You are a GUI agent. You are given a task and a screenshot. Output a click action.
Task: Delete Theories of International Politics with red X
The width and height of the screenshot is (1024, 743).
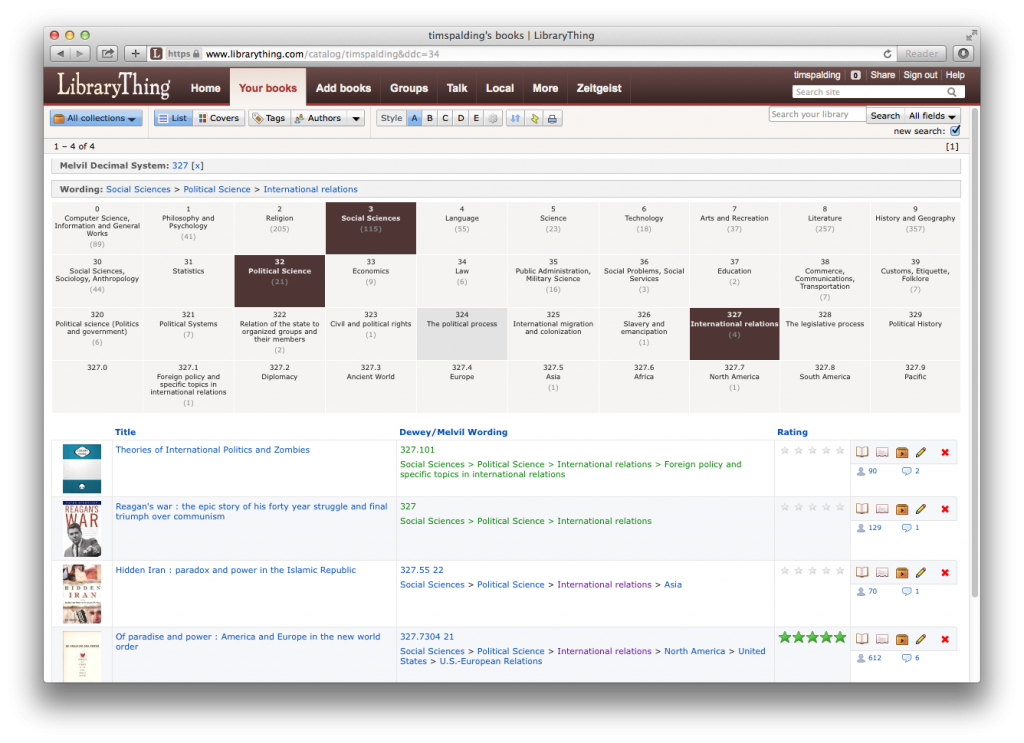(x=945, y=452)
